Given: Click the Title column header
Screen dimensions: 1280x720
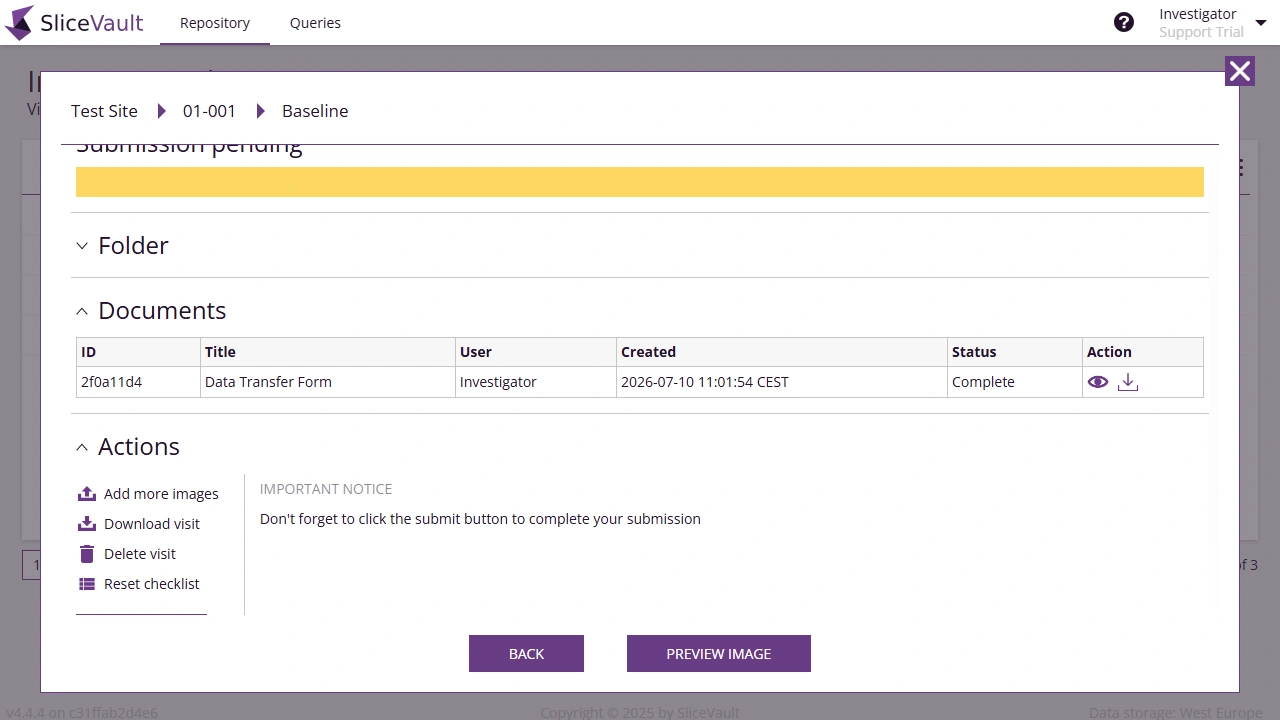Looking at the screenshot, I should pyautogui.click(x=328, y=352).
